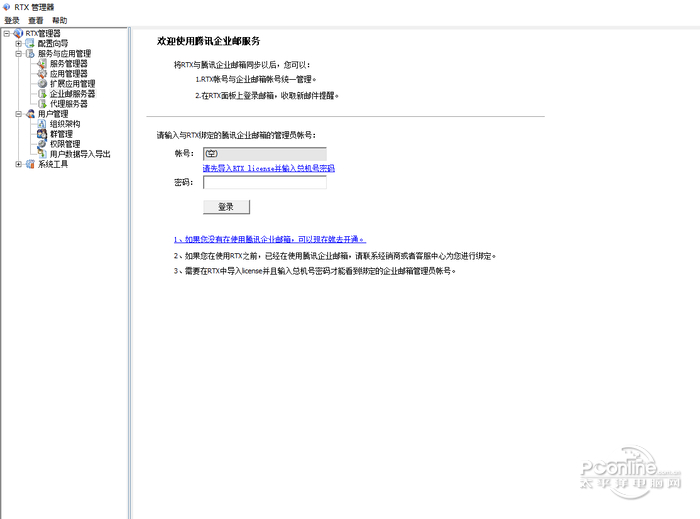Open 用户数据导入导出 tree item
Viewport: 700px width, 519px height.
80,154
